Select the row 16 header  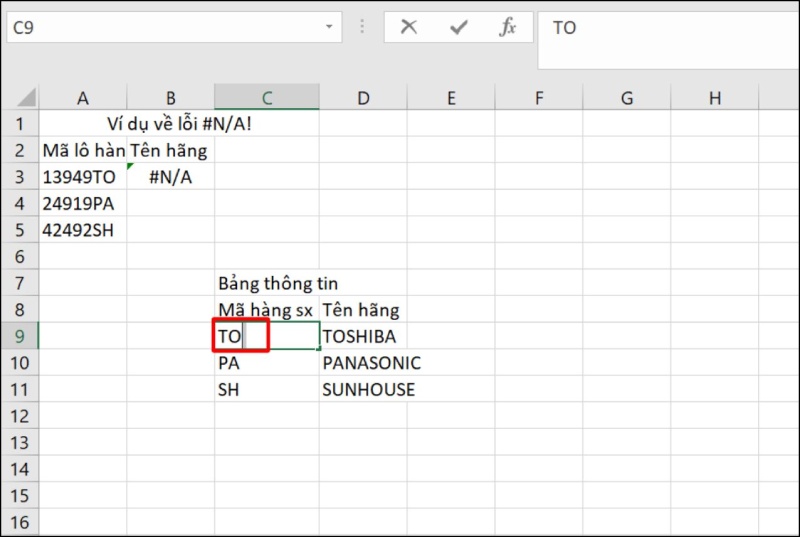20,522
